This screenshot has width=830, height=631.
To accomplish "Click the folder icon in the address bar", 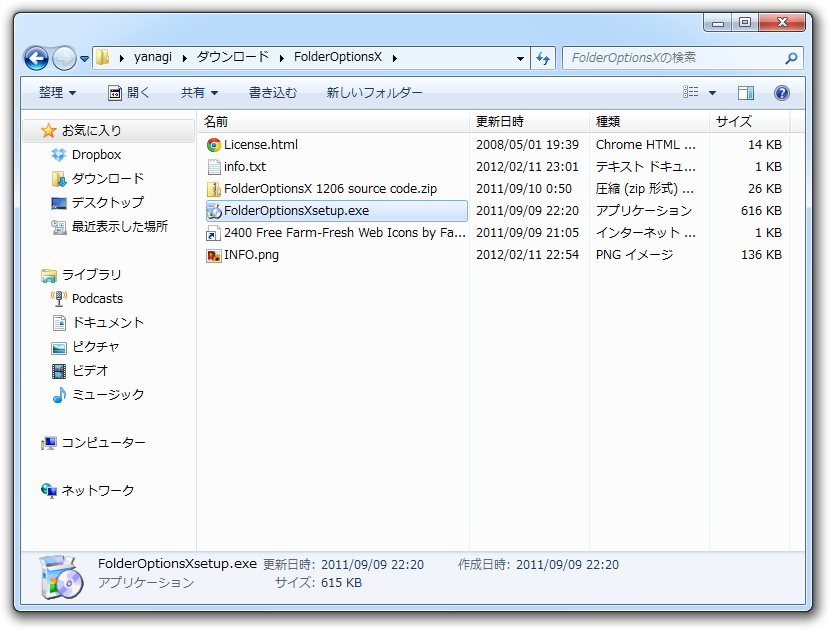I will point(103,57).
